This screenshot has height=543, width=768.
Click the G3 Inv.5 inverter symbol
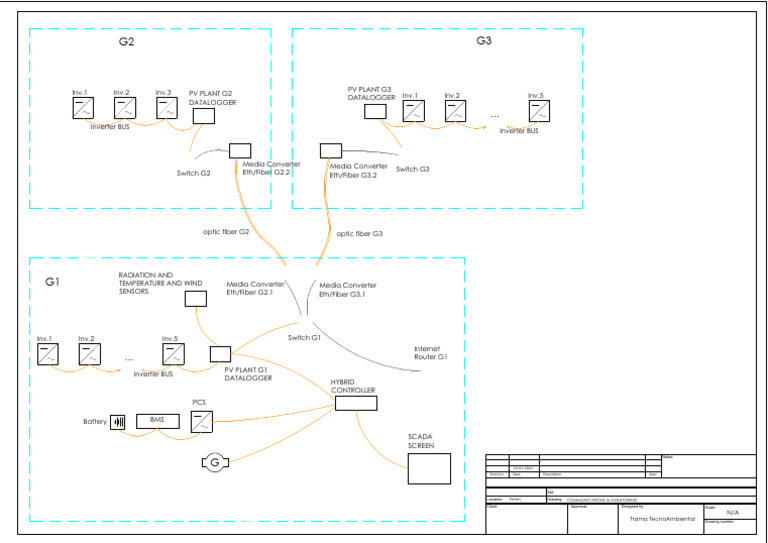[539, 111]
